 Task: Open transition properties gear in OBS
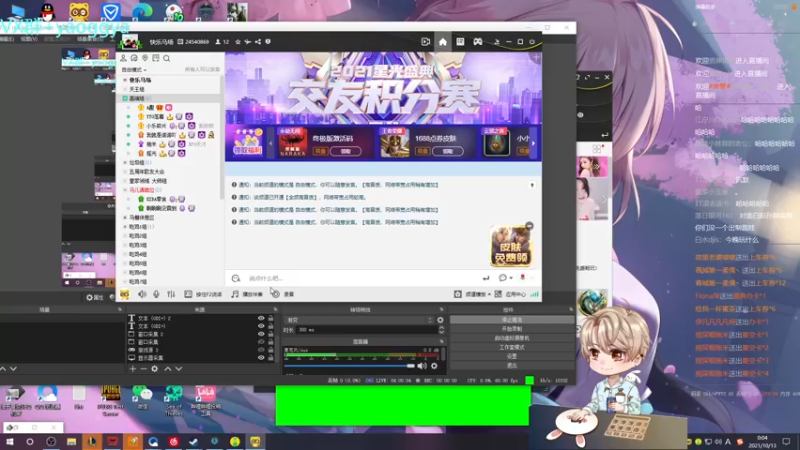440,320
